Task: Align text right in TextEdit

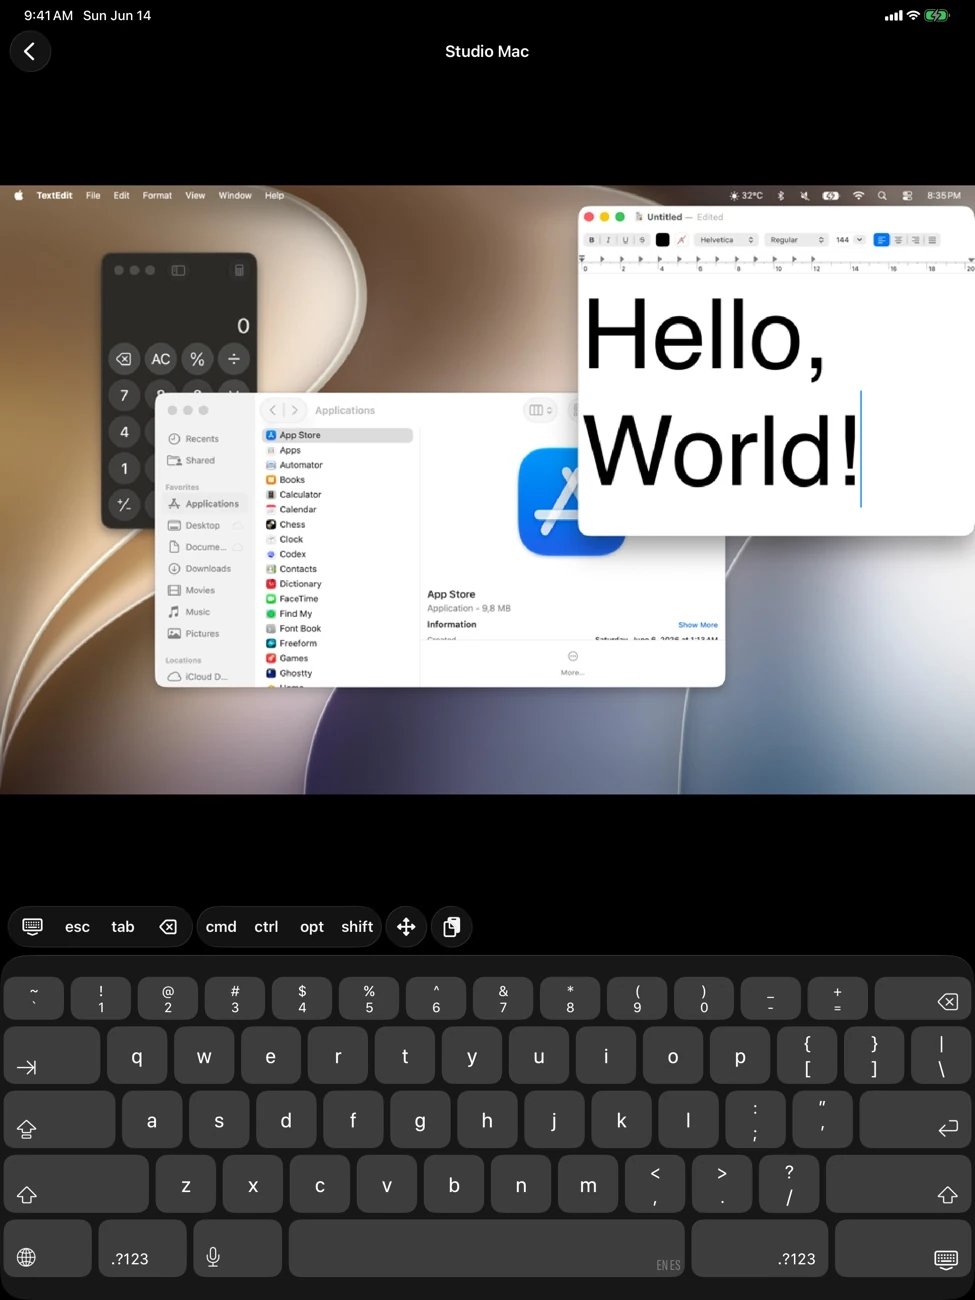Action: click(x=915, y=240)
